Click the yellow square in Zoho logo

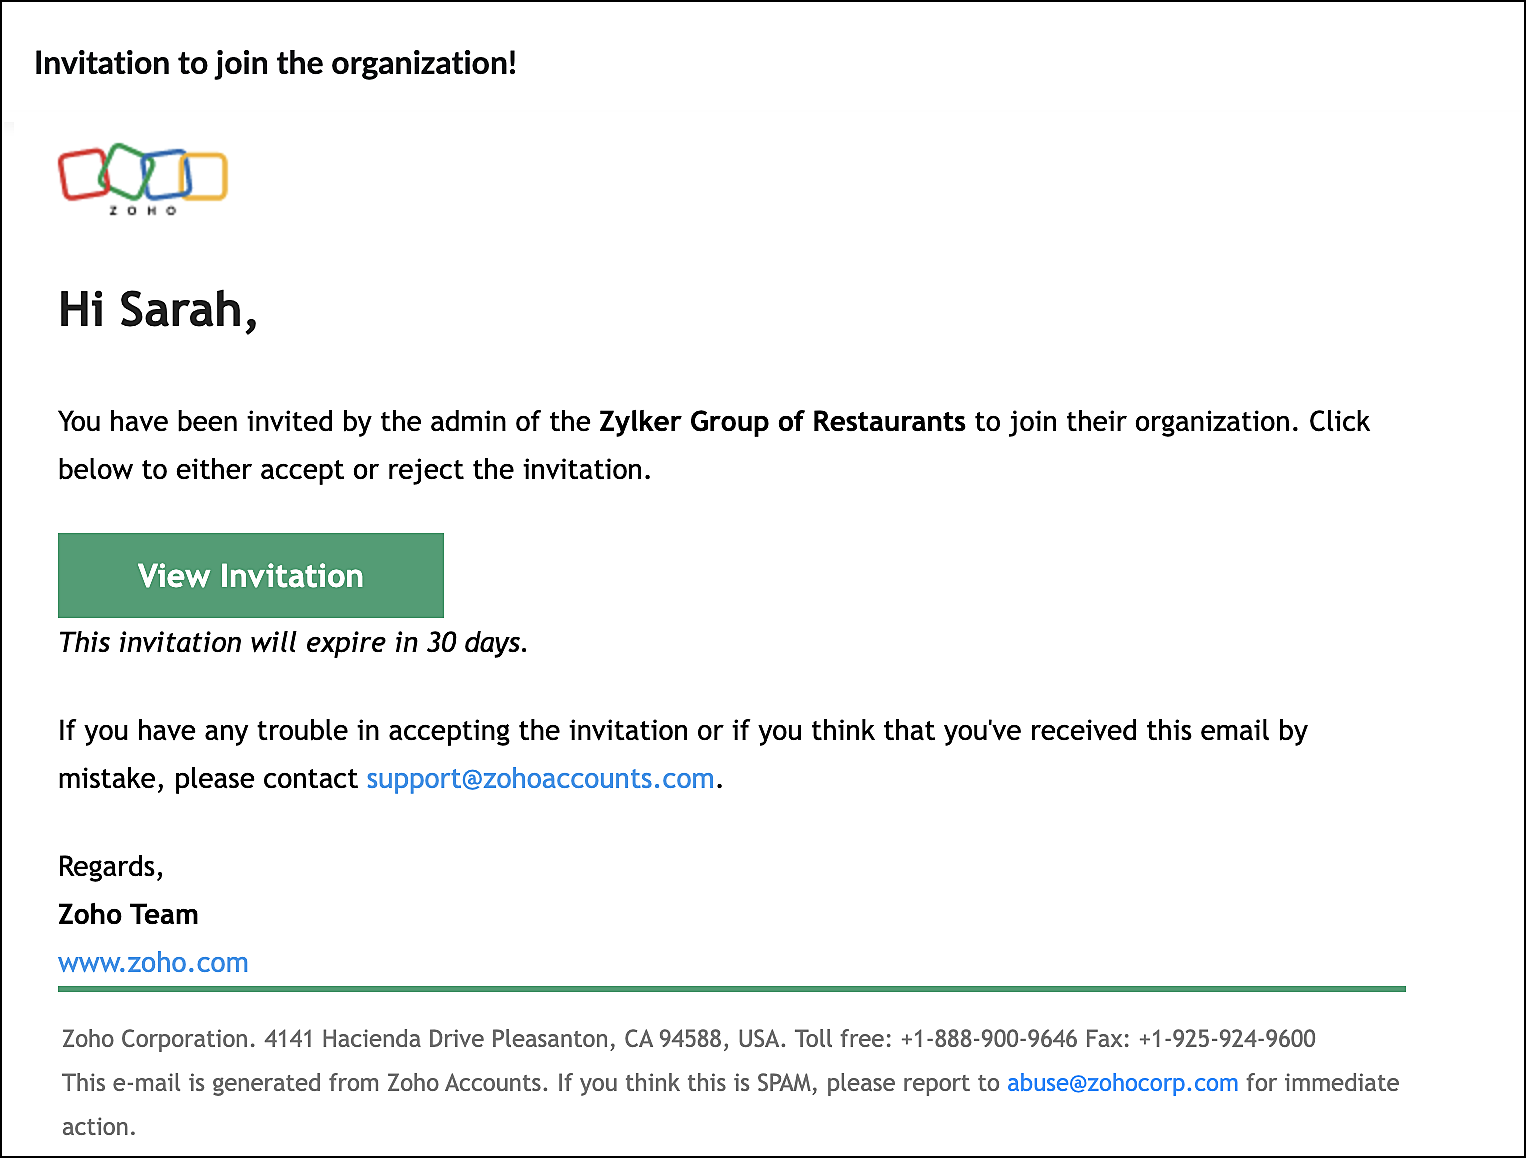pos(205,176)
